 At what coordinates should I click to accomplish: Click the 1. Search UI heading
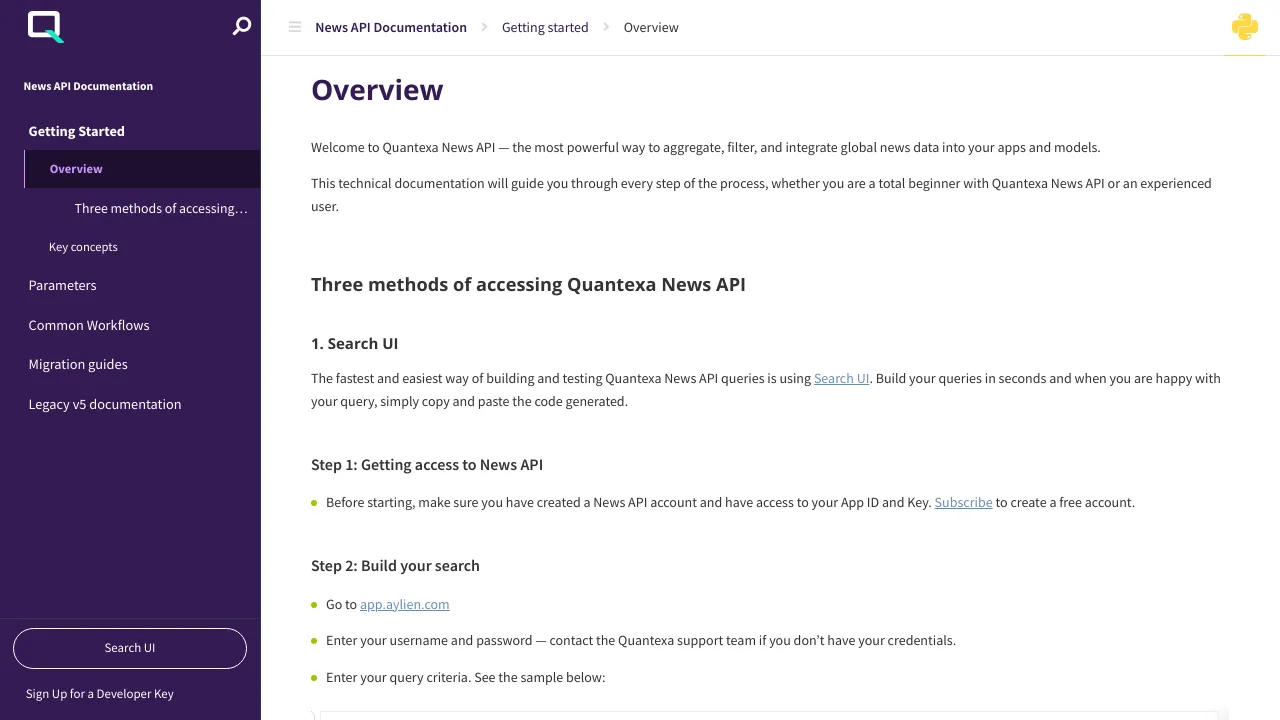pyautogui.click(x=354, y=343)
